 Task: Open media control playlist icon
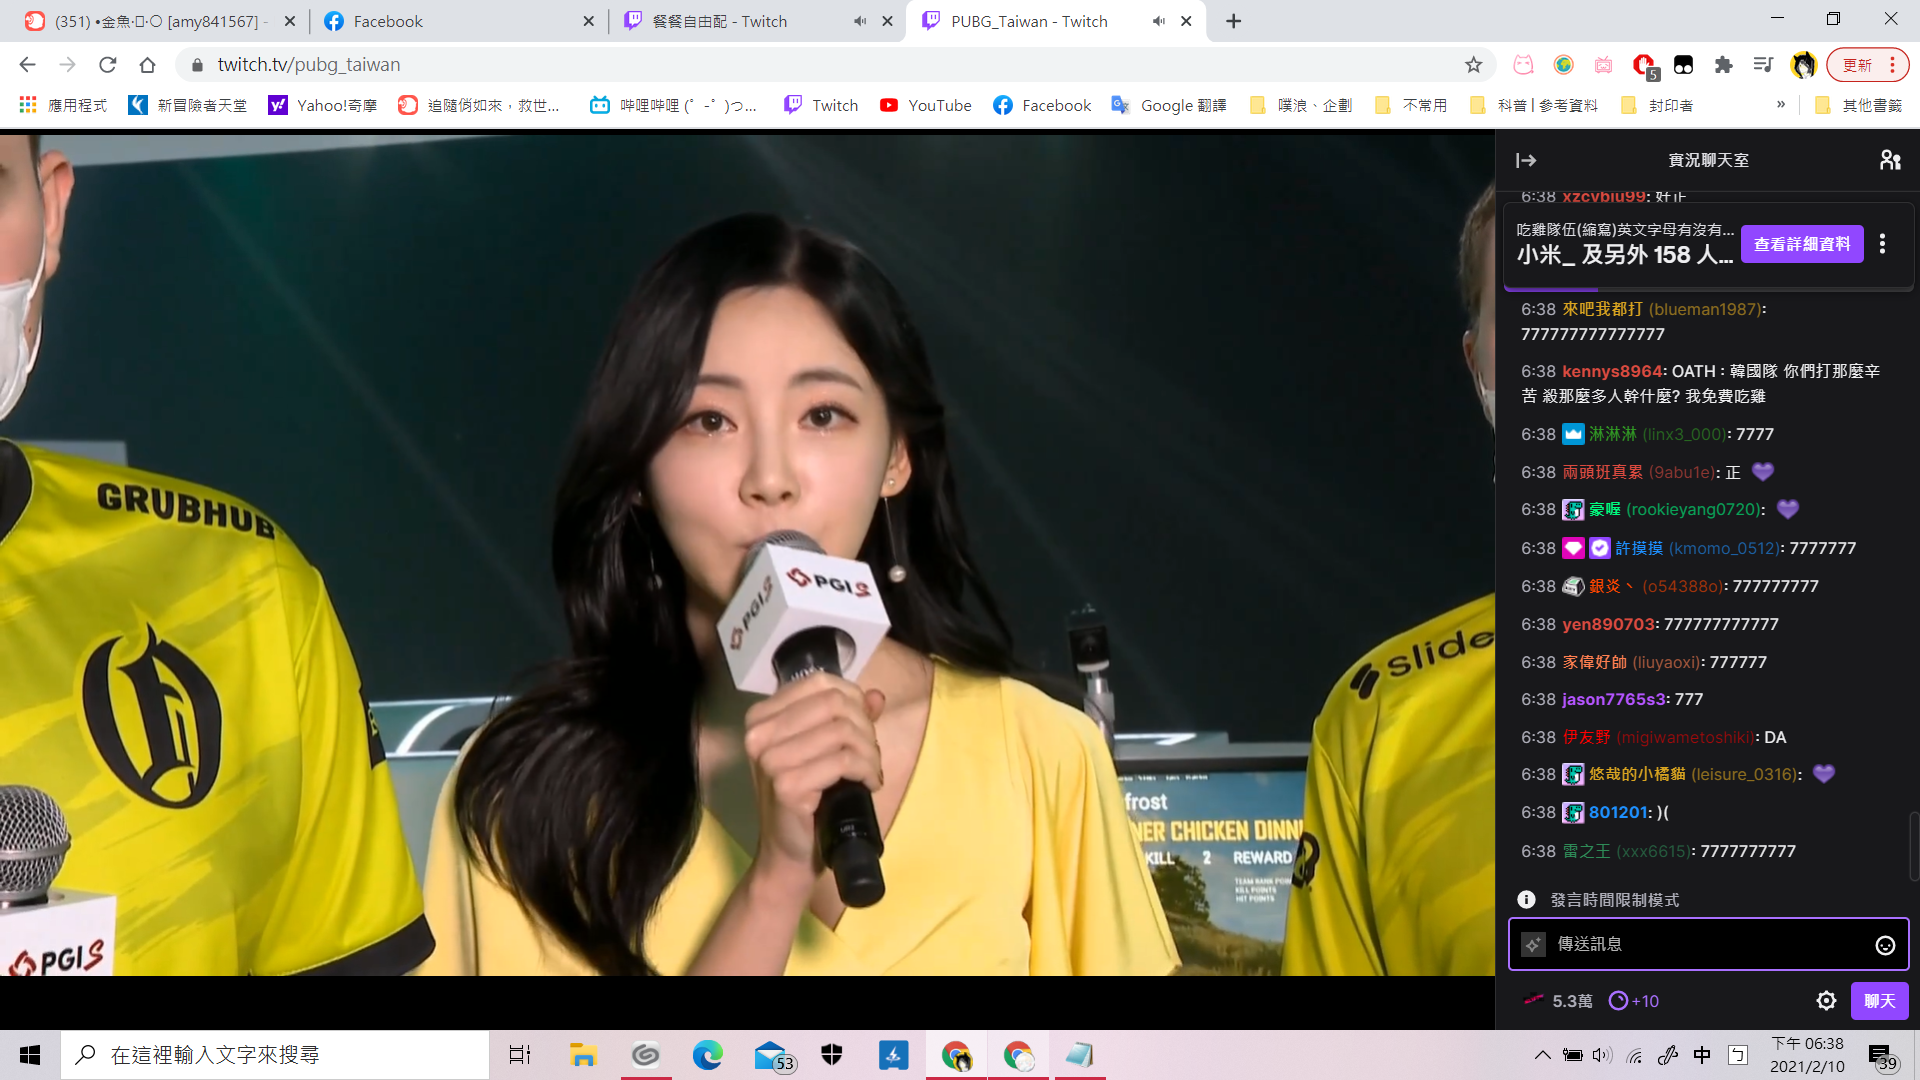(1763, 65)
